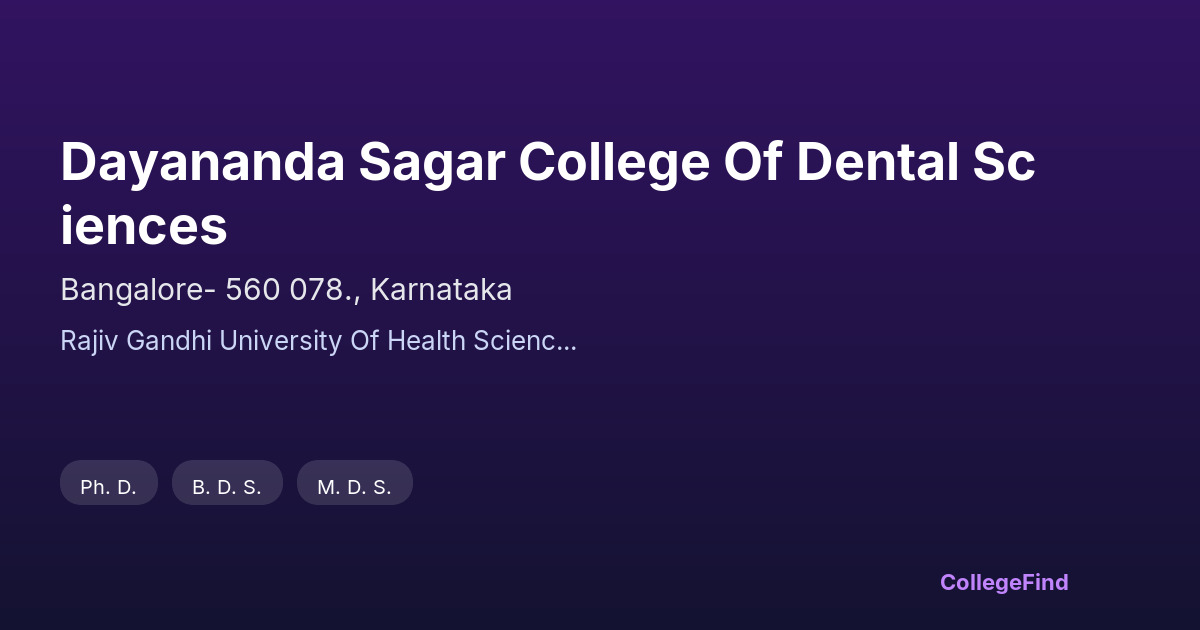The image size is (1200, 630).
Task: Click the CollegeFind brand logo
Action: (1003, 582)
